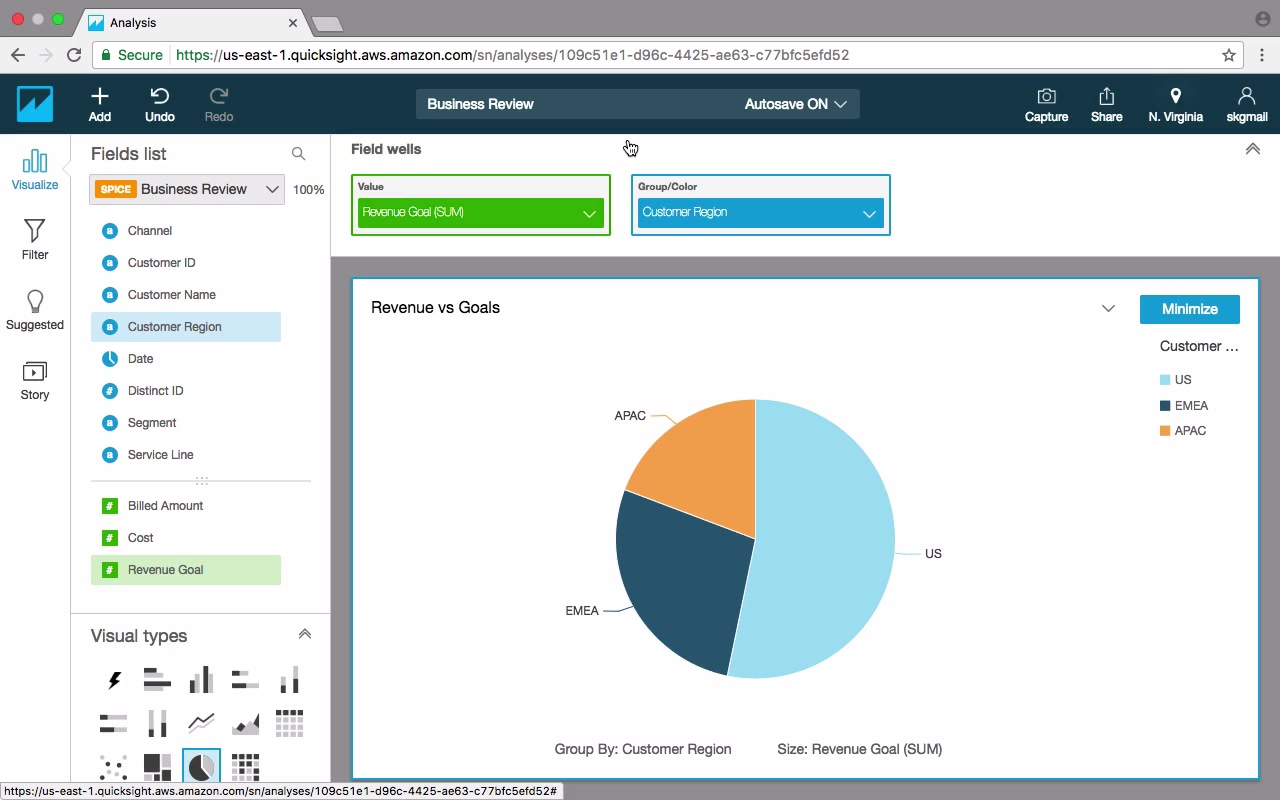Open the Suggested insights panel
The image size is (1280, 800).
(x=35, y=309)
